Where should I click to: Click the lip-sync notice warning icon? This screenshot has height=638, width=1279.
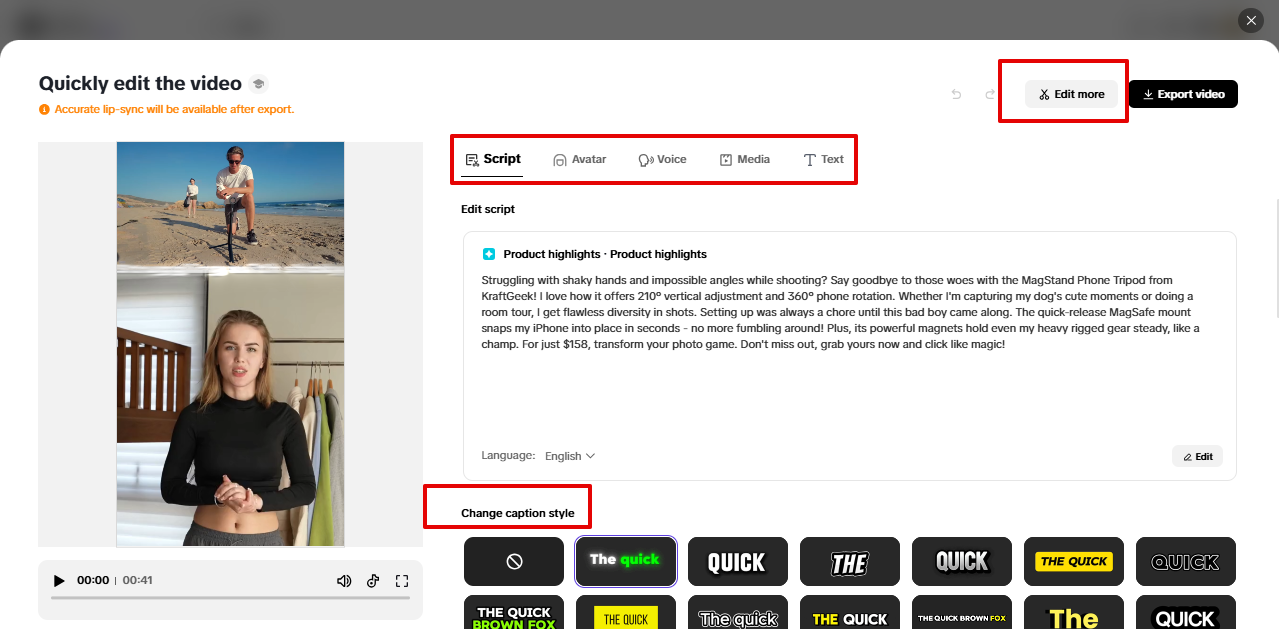point(44,109)
